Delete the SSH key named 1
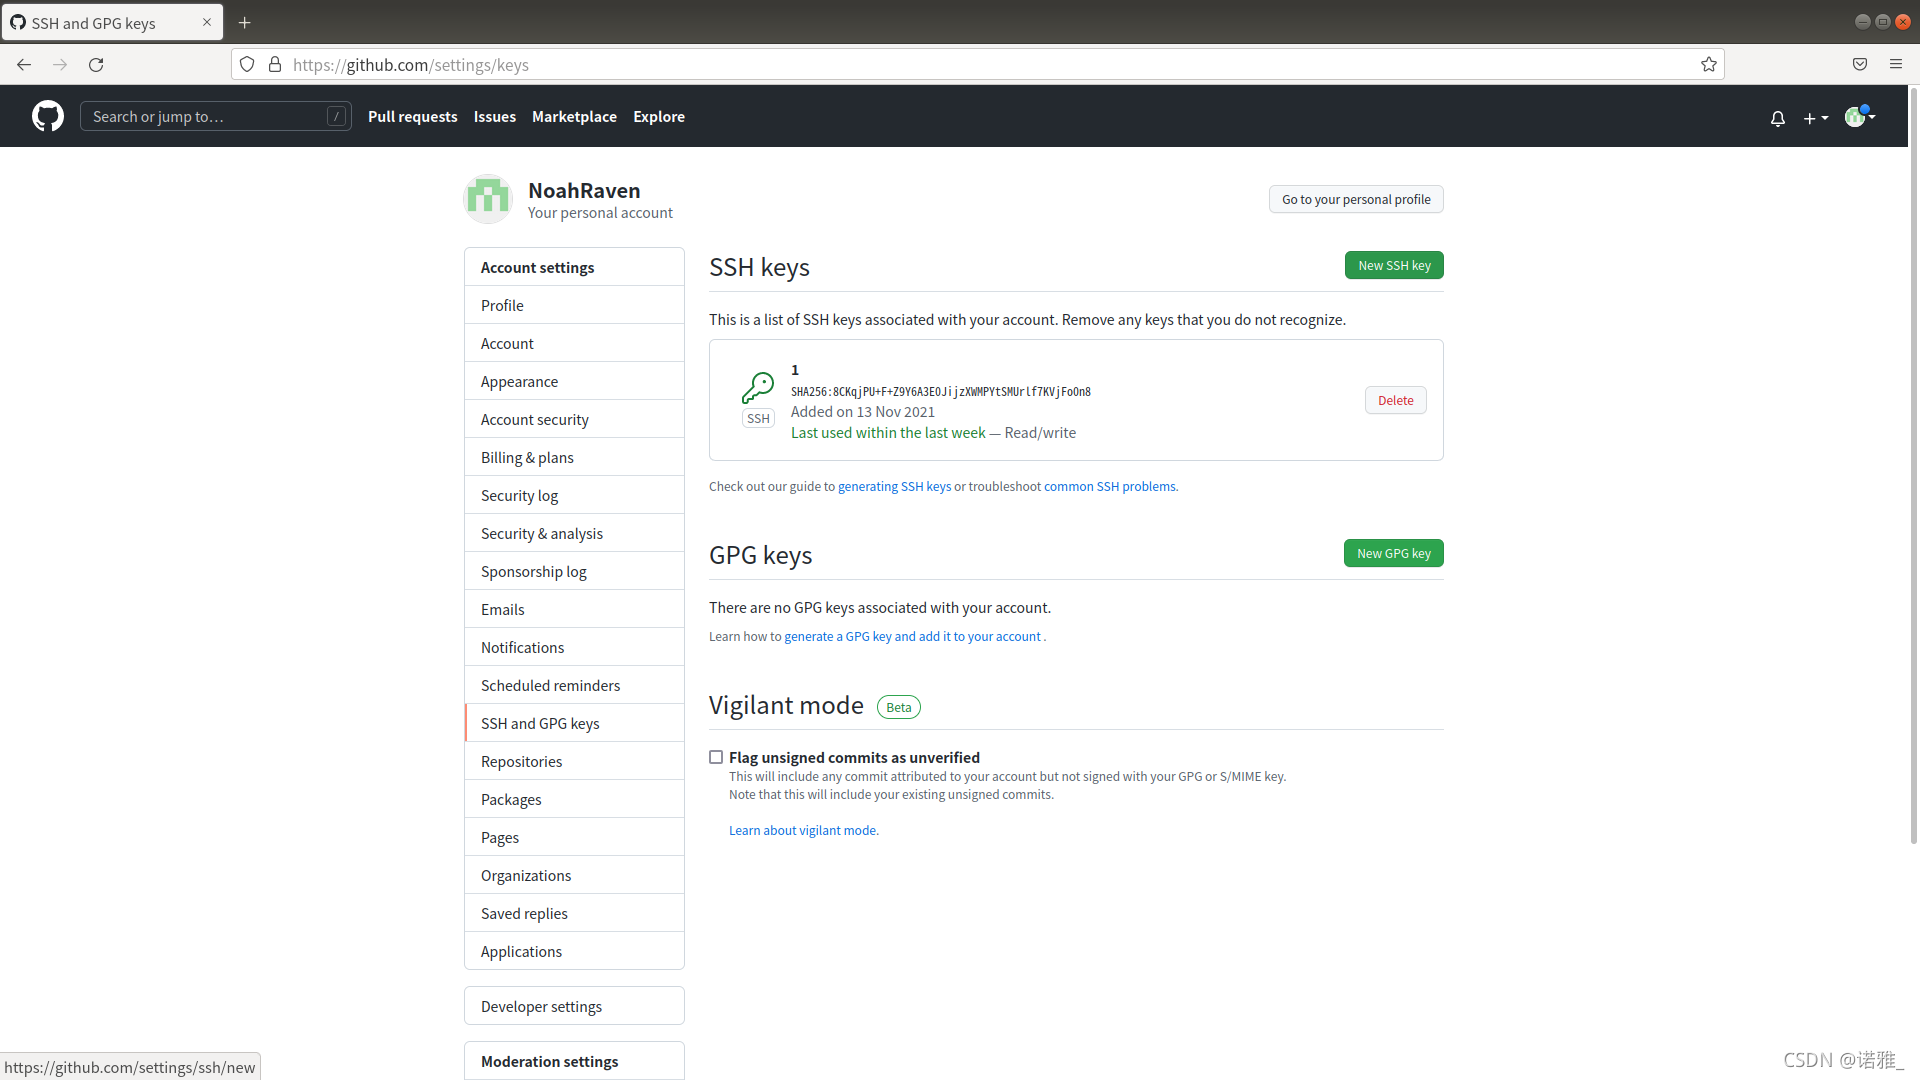1920x1080 pixels. point(1395,400)
